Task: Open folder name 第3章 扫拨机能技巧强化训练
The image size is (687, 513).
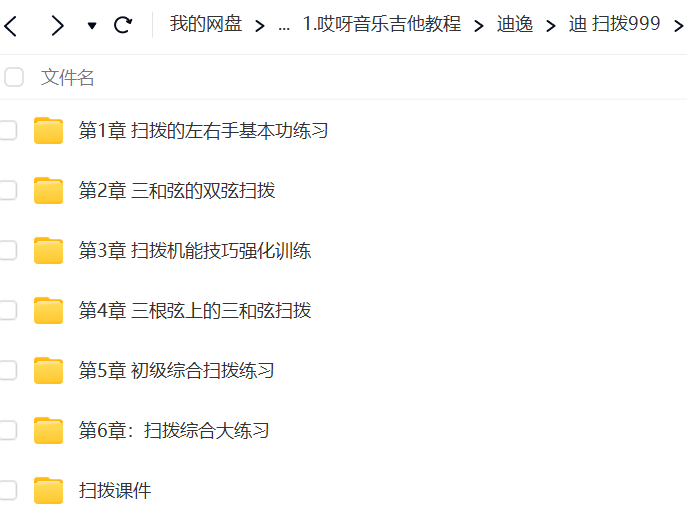Action: (195, 251)
